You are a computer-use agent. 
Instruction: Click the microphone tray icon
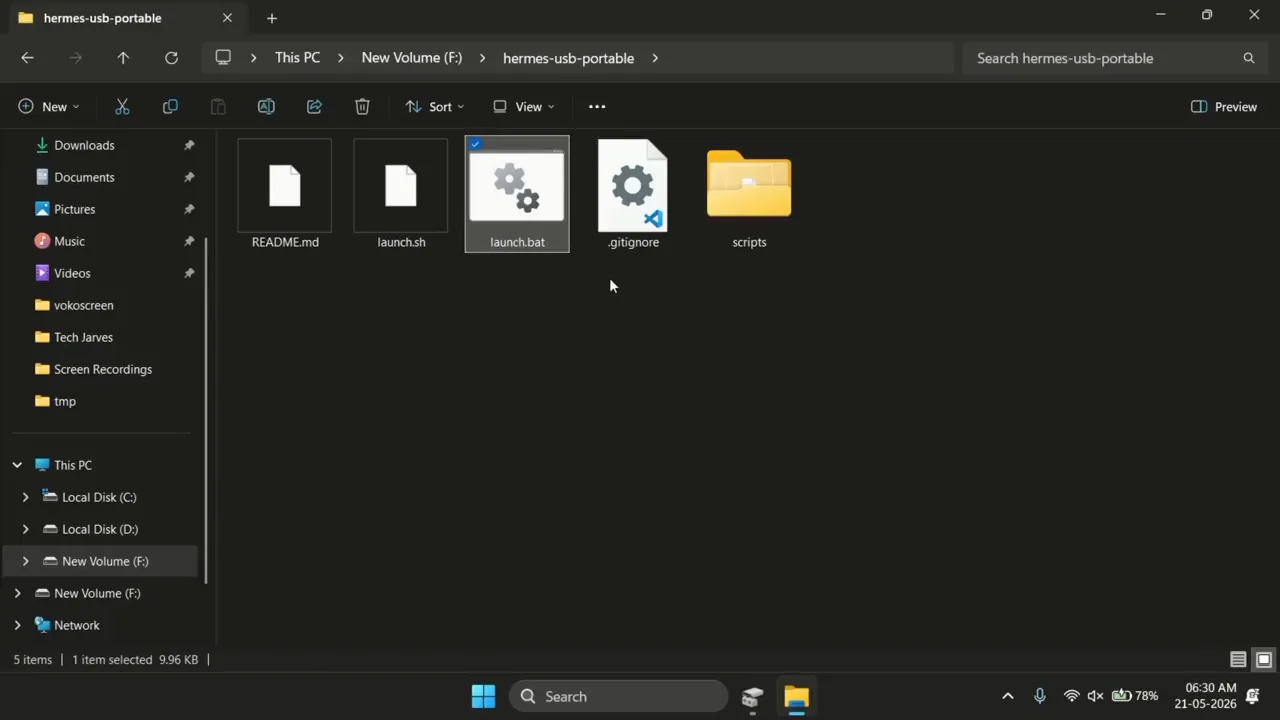pyautogui.click(x=1040, y=696)
